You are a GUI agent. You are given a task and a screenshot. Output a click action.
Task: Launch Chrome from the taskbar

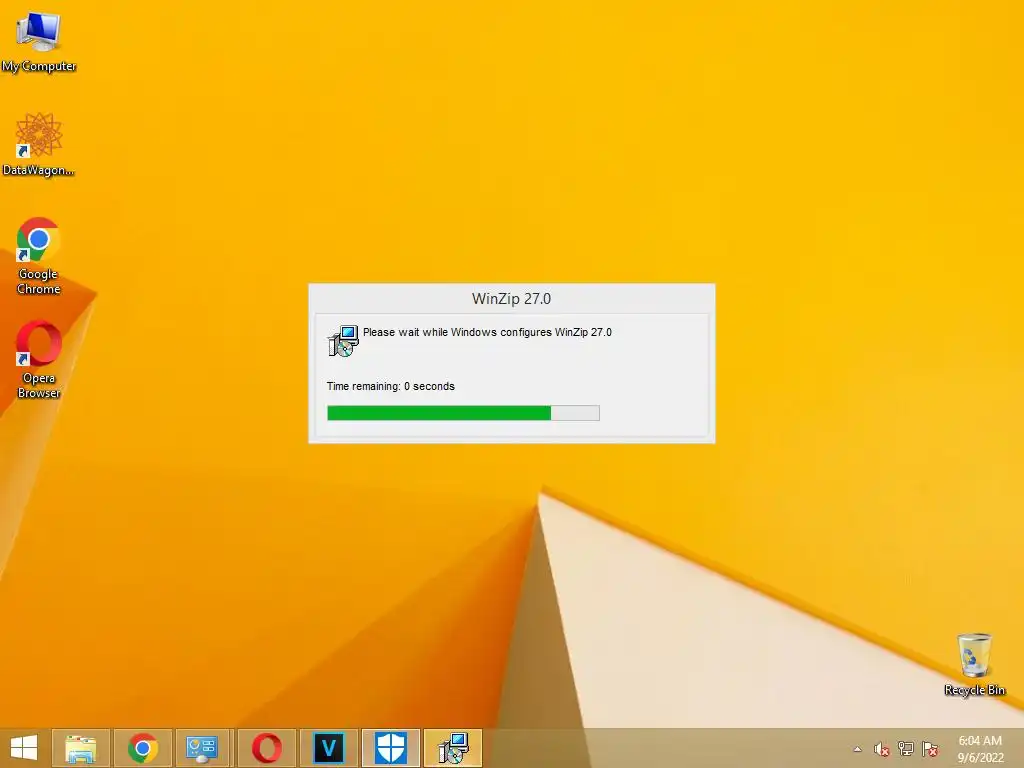tap(143, 748)
